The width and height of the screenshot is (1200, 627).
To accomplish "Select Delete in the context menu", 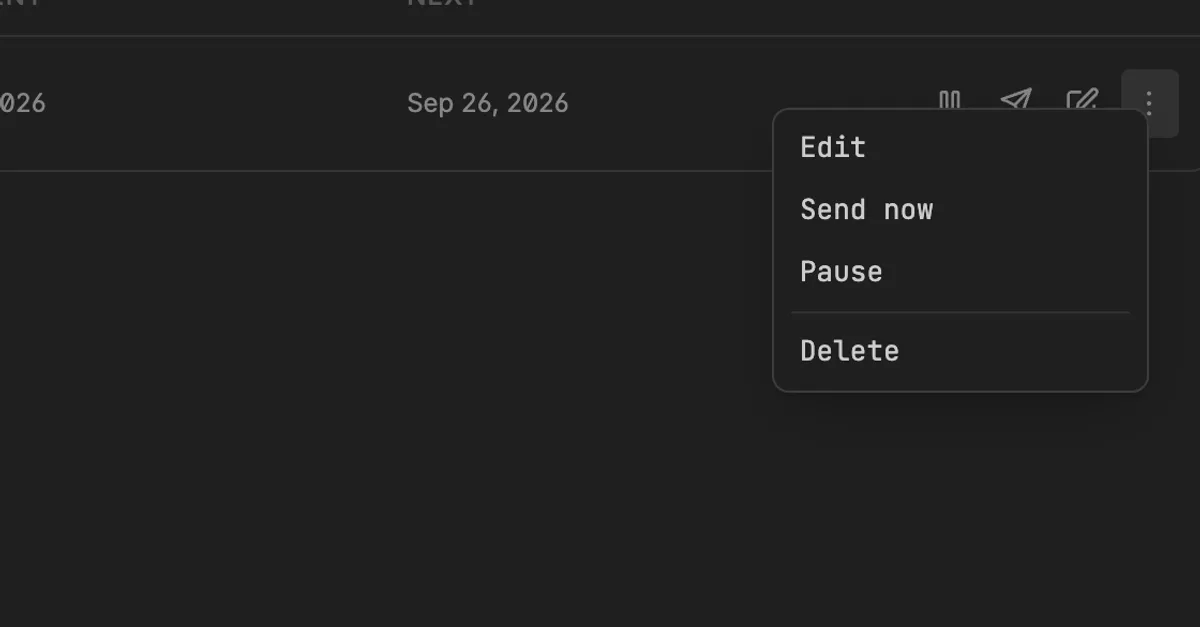I will tap(850, 350).
